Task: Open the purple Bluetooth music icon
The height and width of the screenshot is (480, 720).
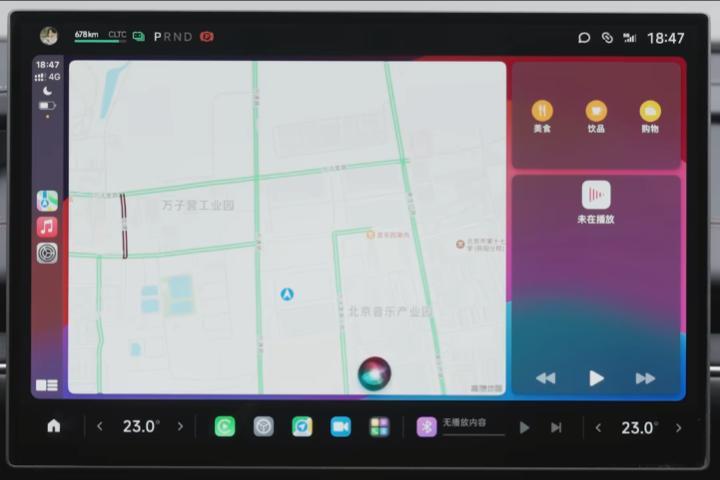Action: tap(427, 427)
